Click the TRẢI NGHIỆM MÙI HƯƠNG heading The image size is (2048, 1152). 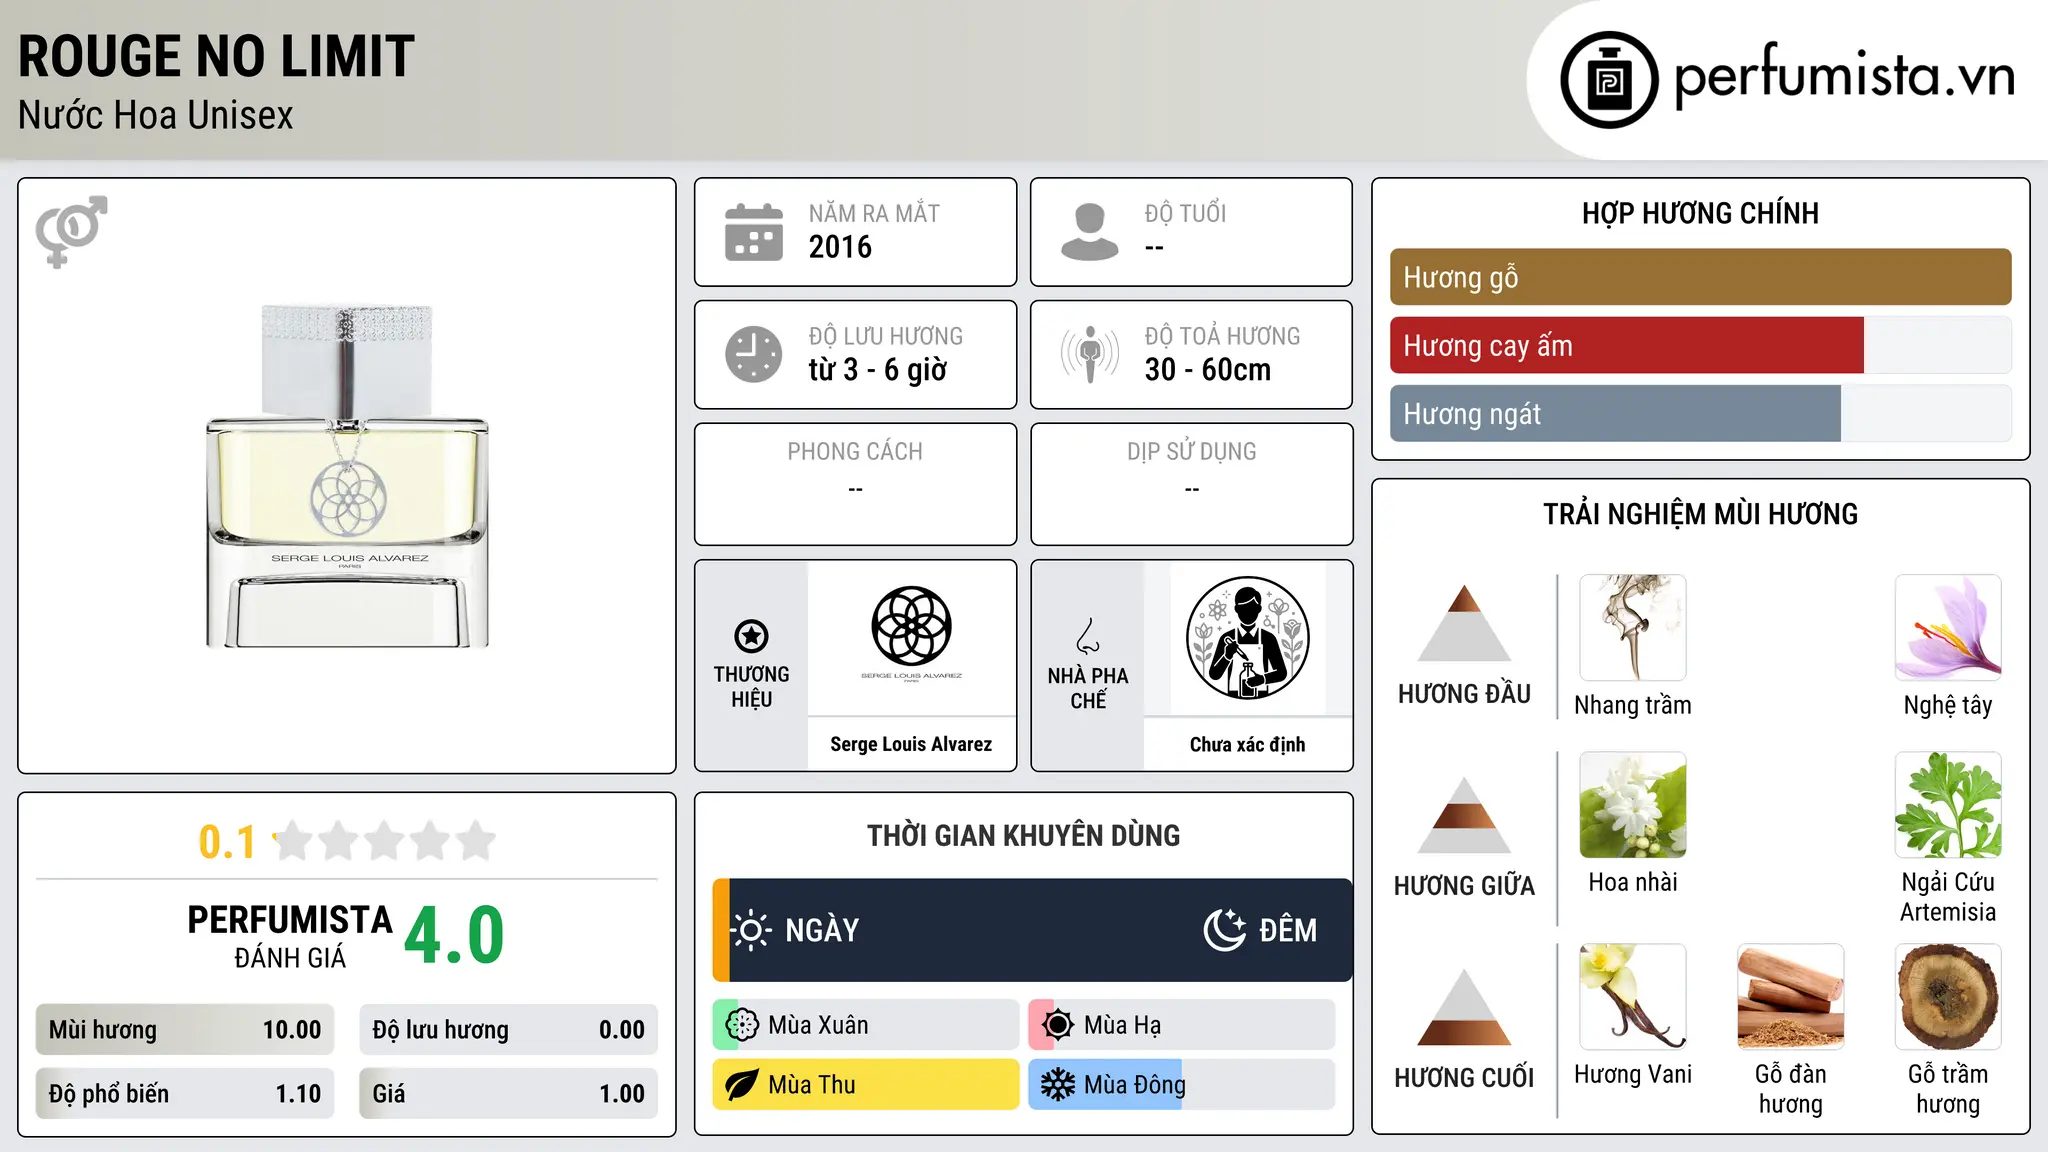click(x=1700, y=514)
